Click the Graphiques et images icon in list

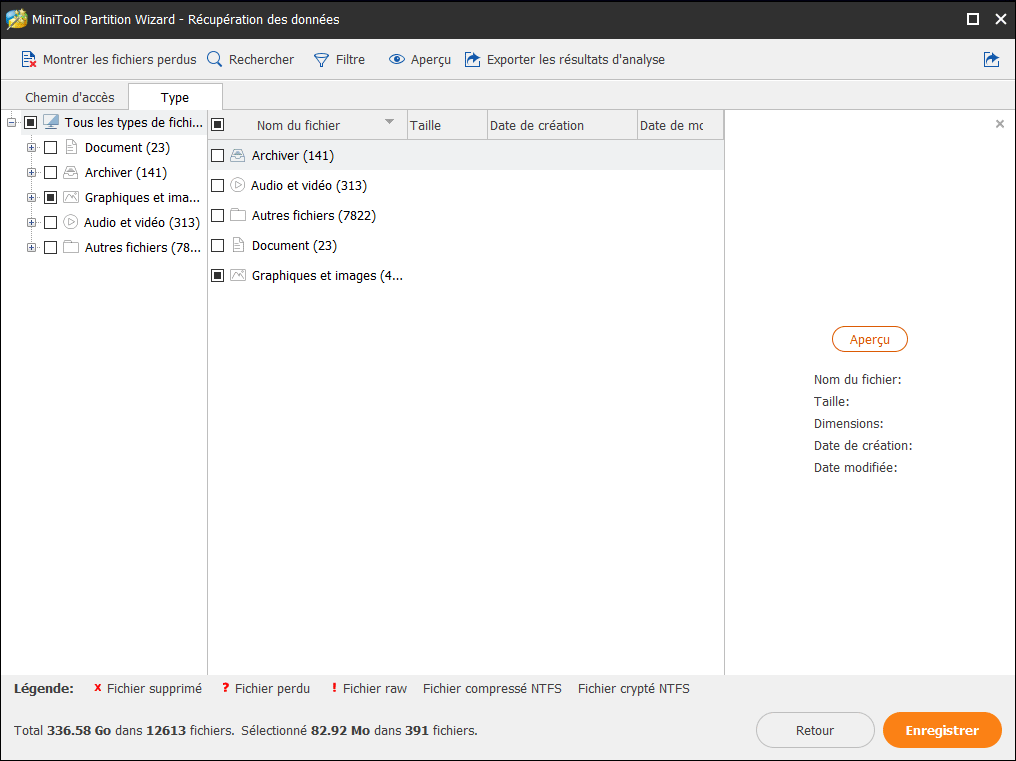238,275
